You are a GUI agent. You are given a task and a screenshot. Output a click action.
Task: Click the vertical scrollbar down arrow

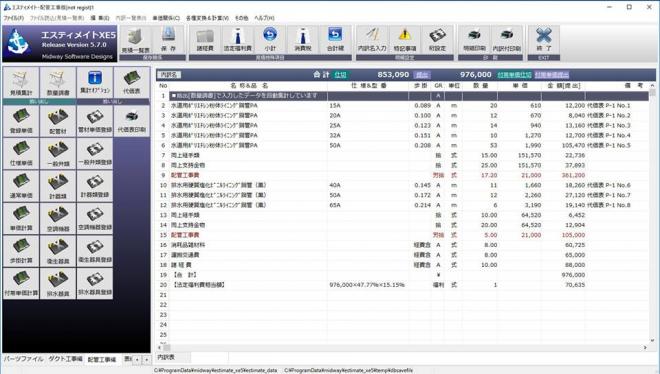pos(652,340)
